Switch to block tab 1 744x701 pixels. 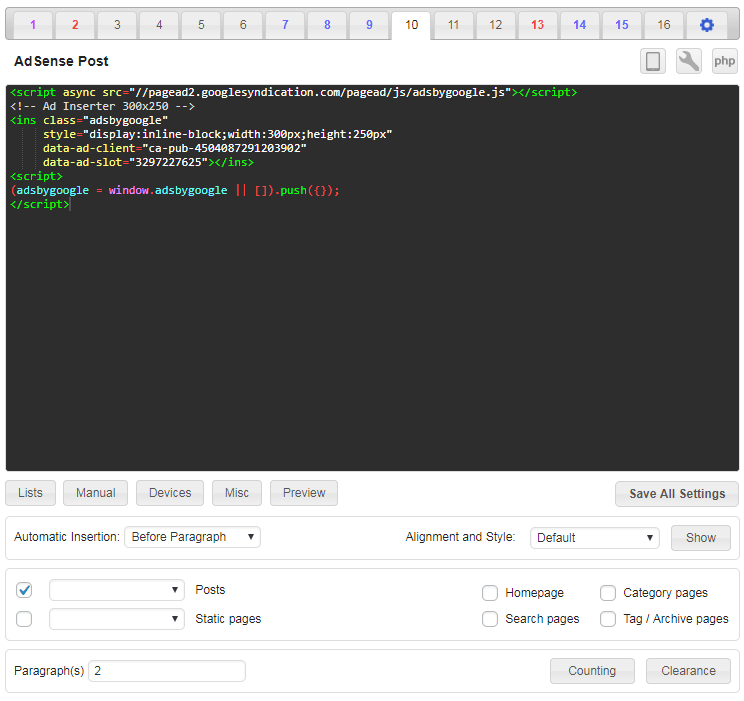[33, 25]
